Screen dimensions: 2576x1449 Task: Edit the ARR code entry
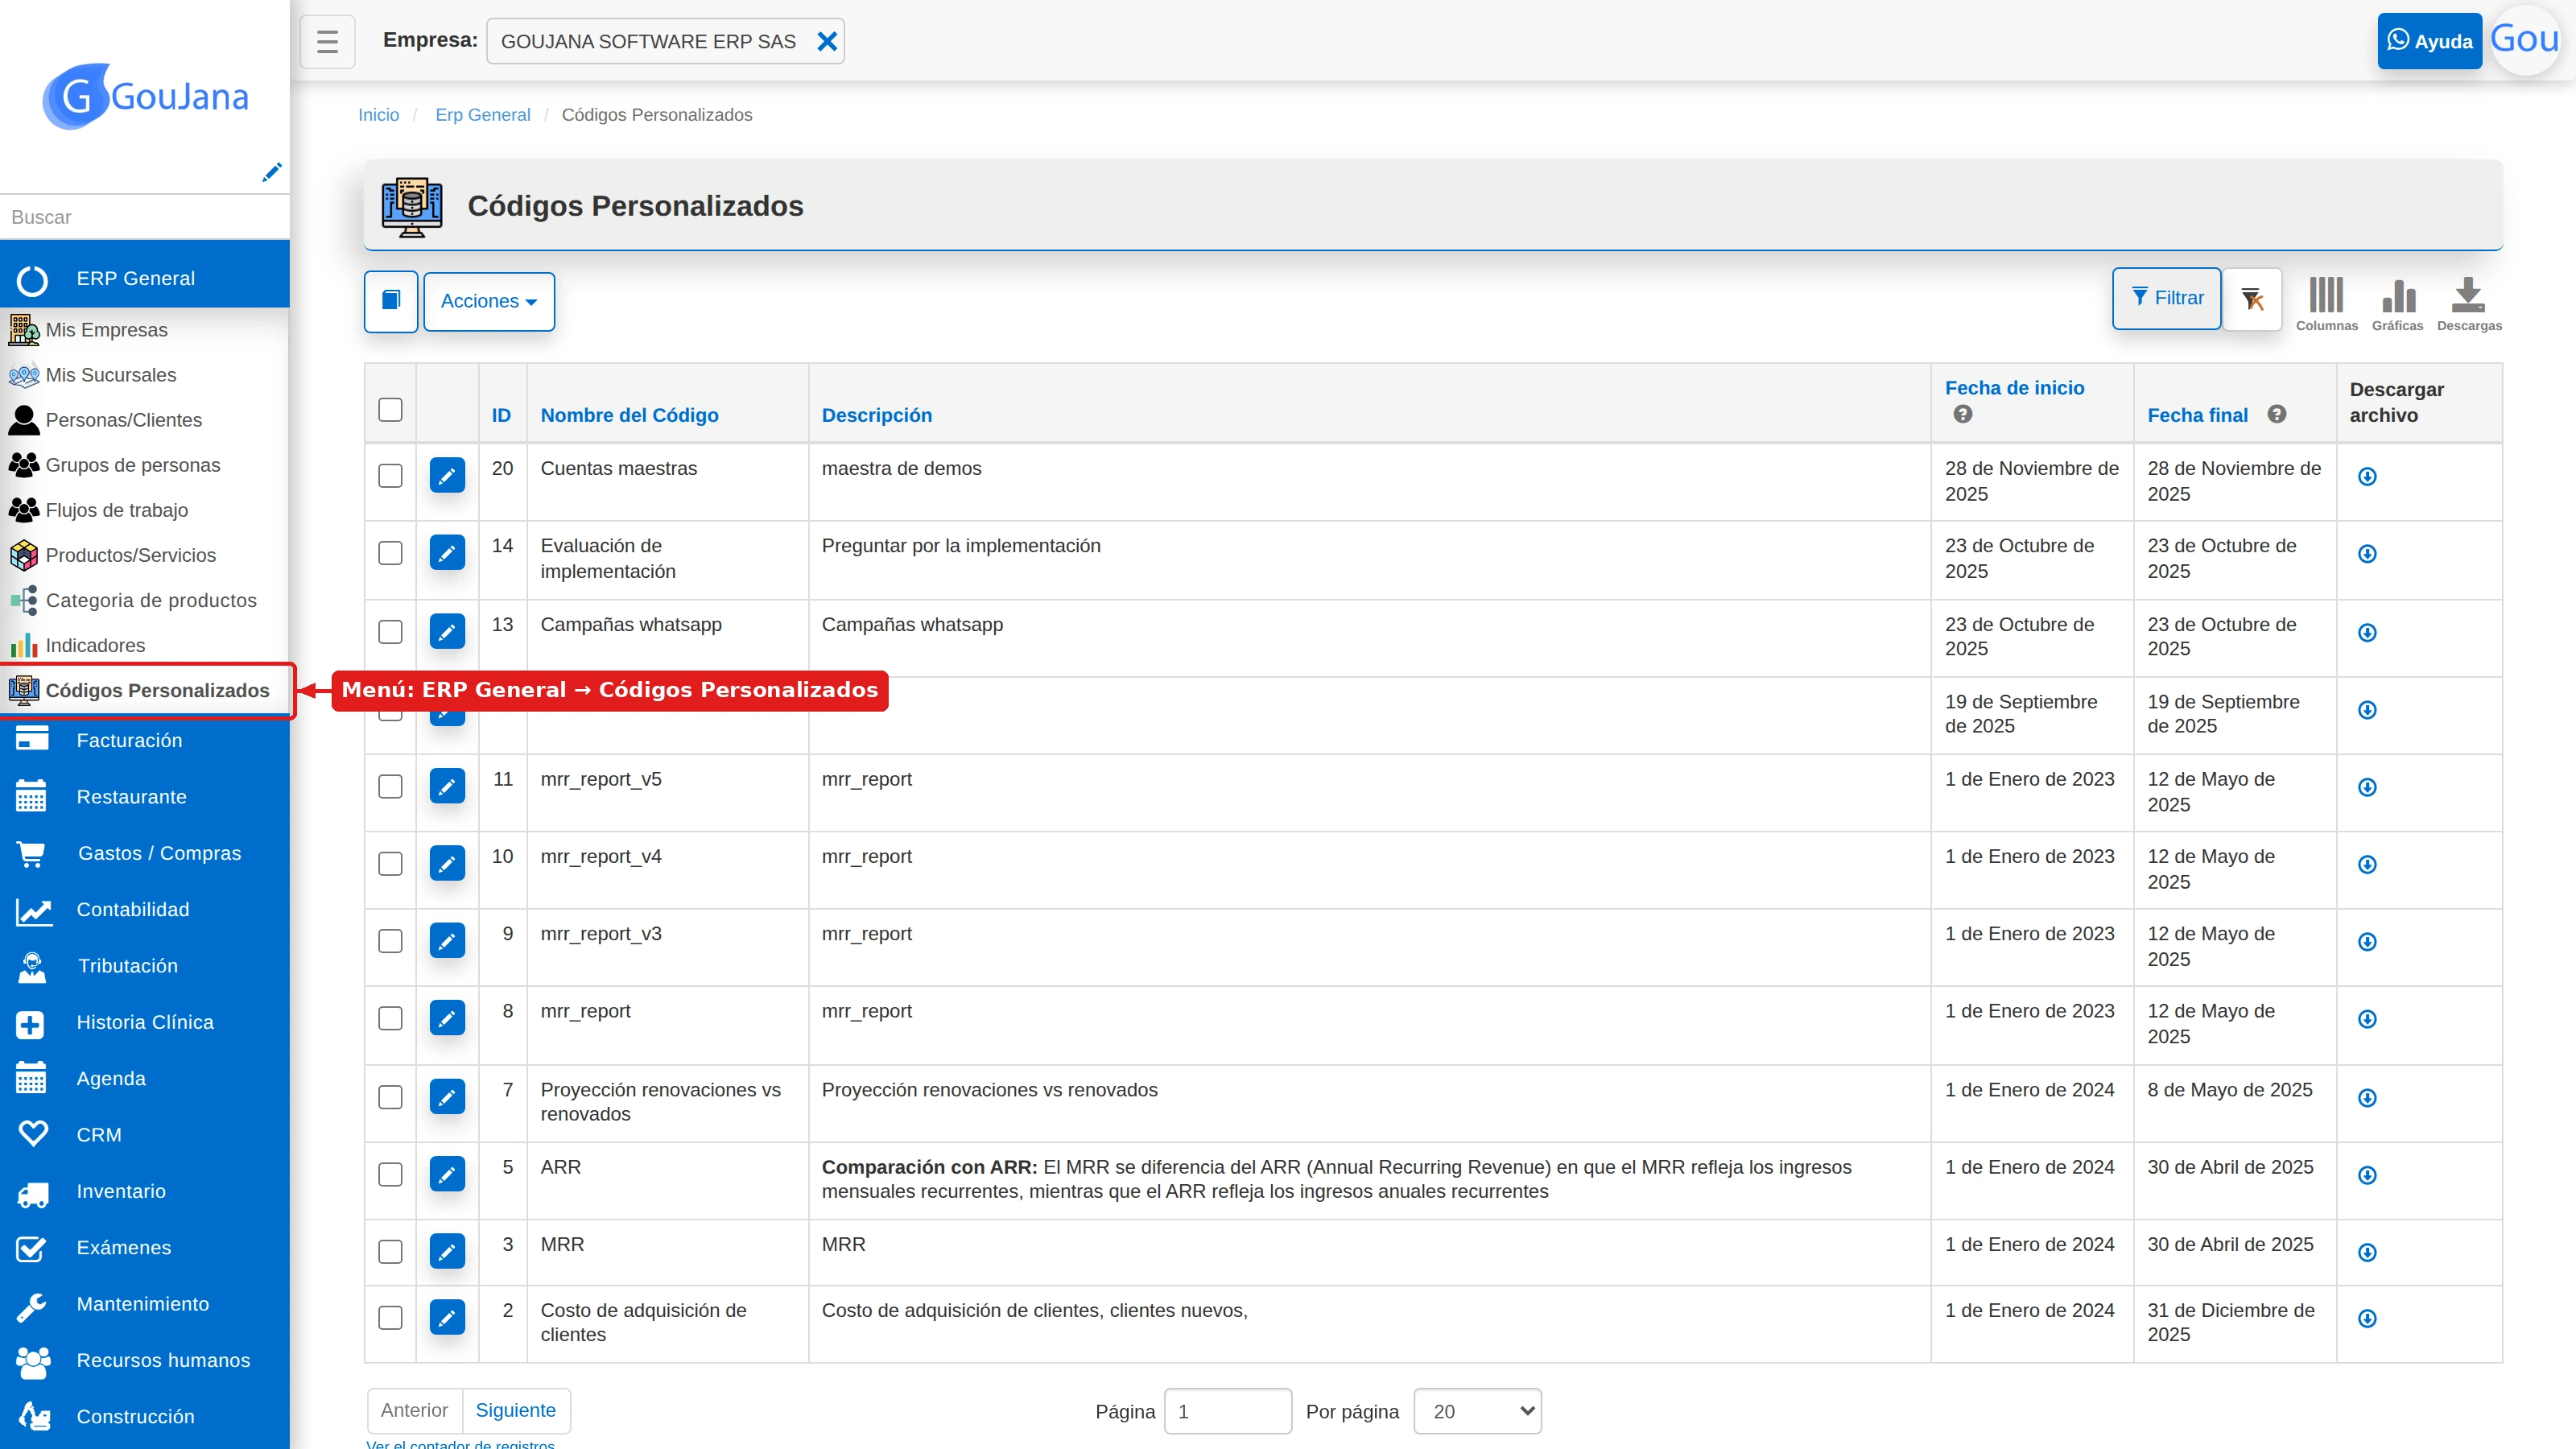(447, 1174)
